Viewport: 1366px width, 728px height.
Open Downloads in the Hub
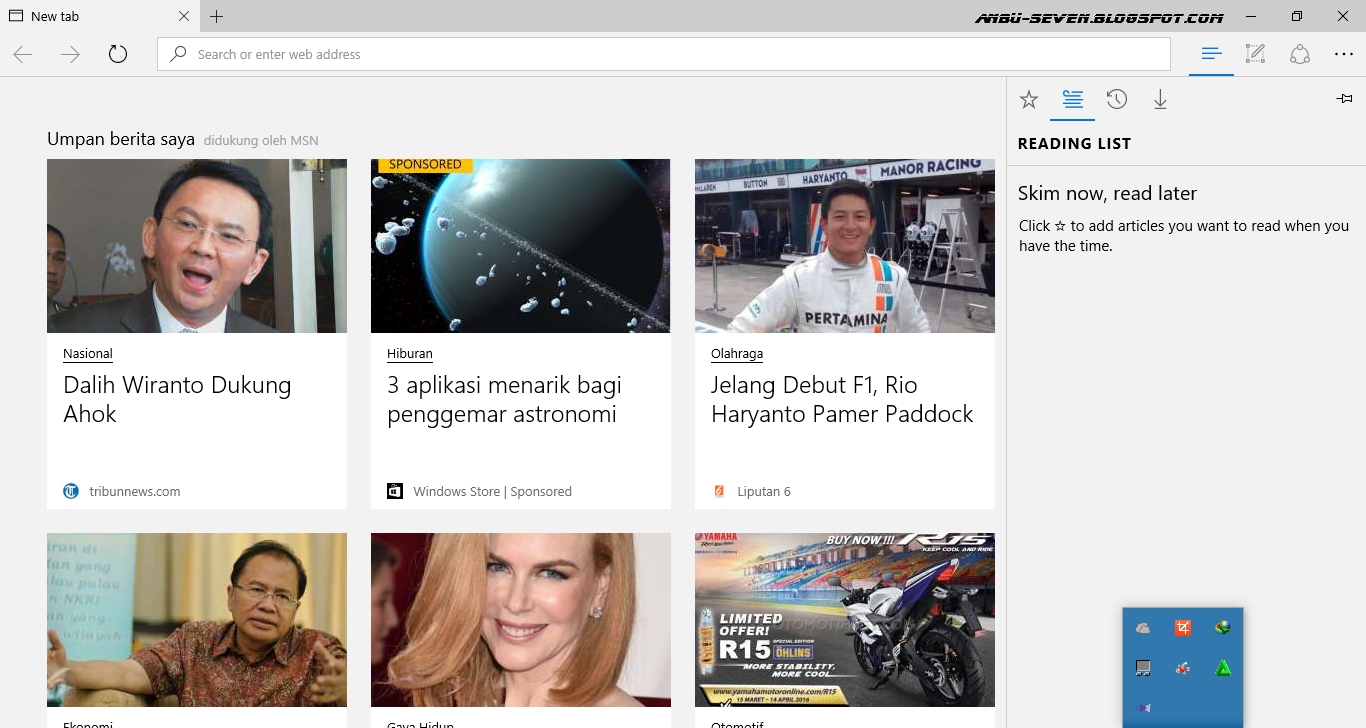click(1160, 99)
